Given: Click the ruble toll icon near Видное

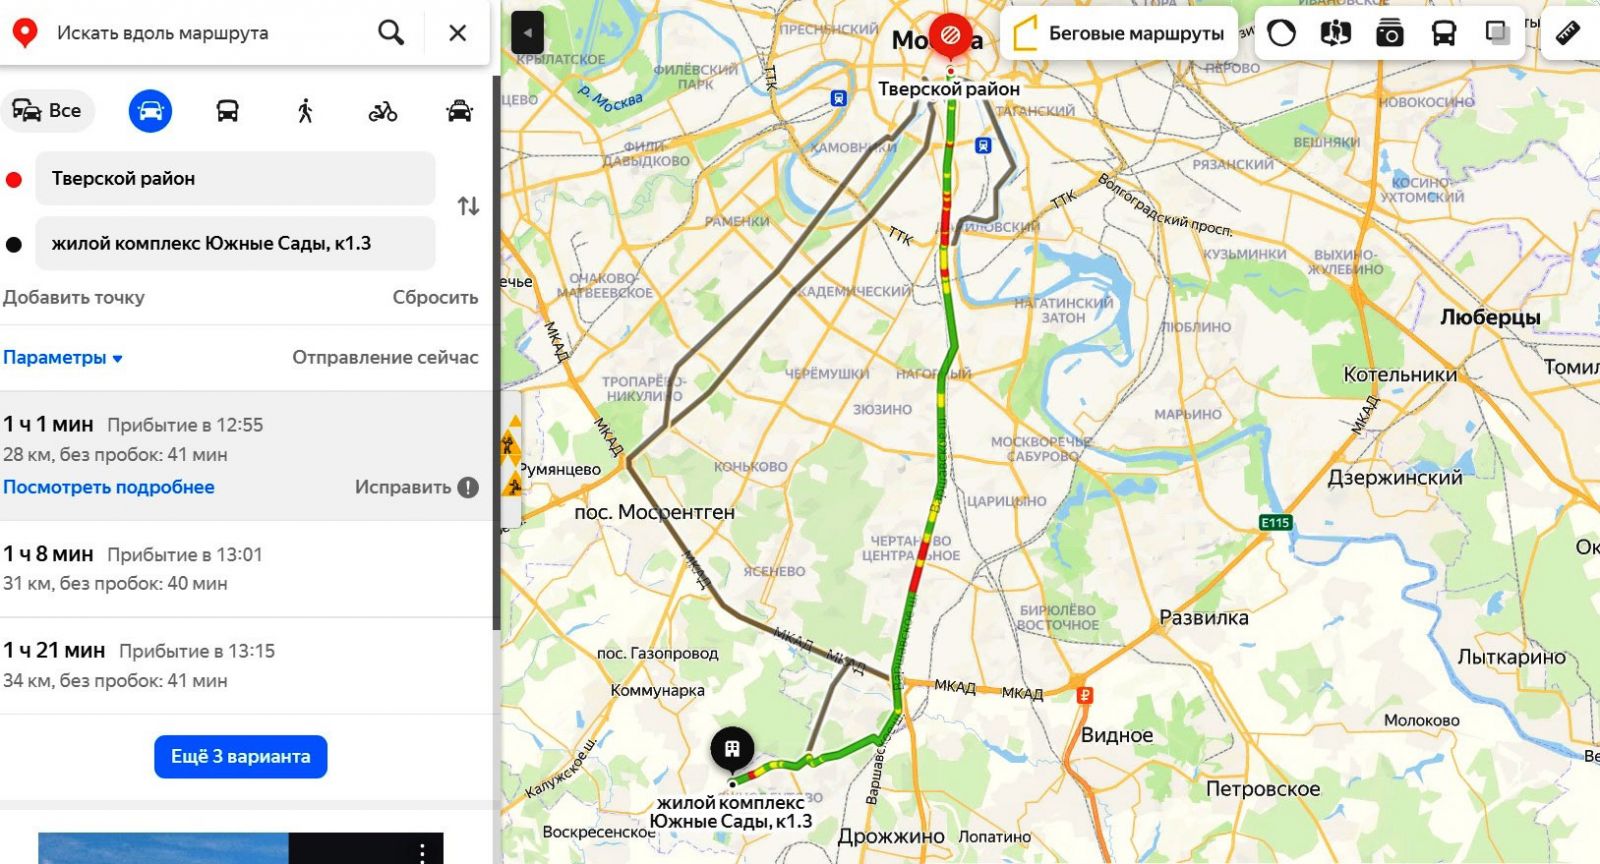Looking at the screenshot, I should (x=1084, y=695).
